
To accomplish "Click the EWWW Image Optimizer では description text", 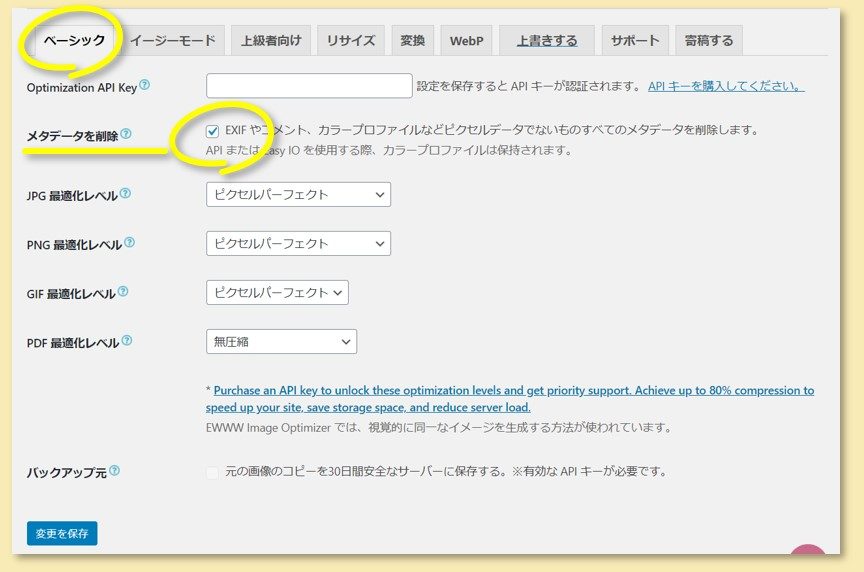I will point(438,428).
